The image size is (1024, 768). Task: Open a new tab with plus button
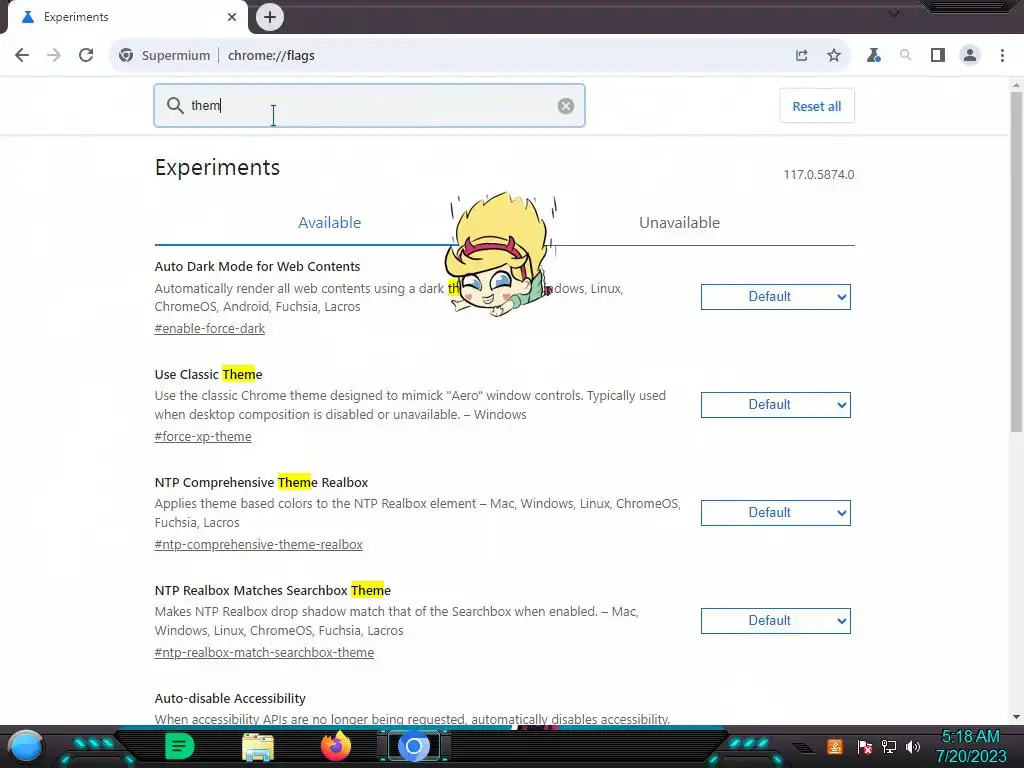pos(270,17)
